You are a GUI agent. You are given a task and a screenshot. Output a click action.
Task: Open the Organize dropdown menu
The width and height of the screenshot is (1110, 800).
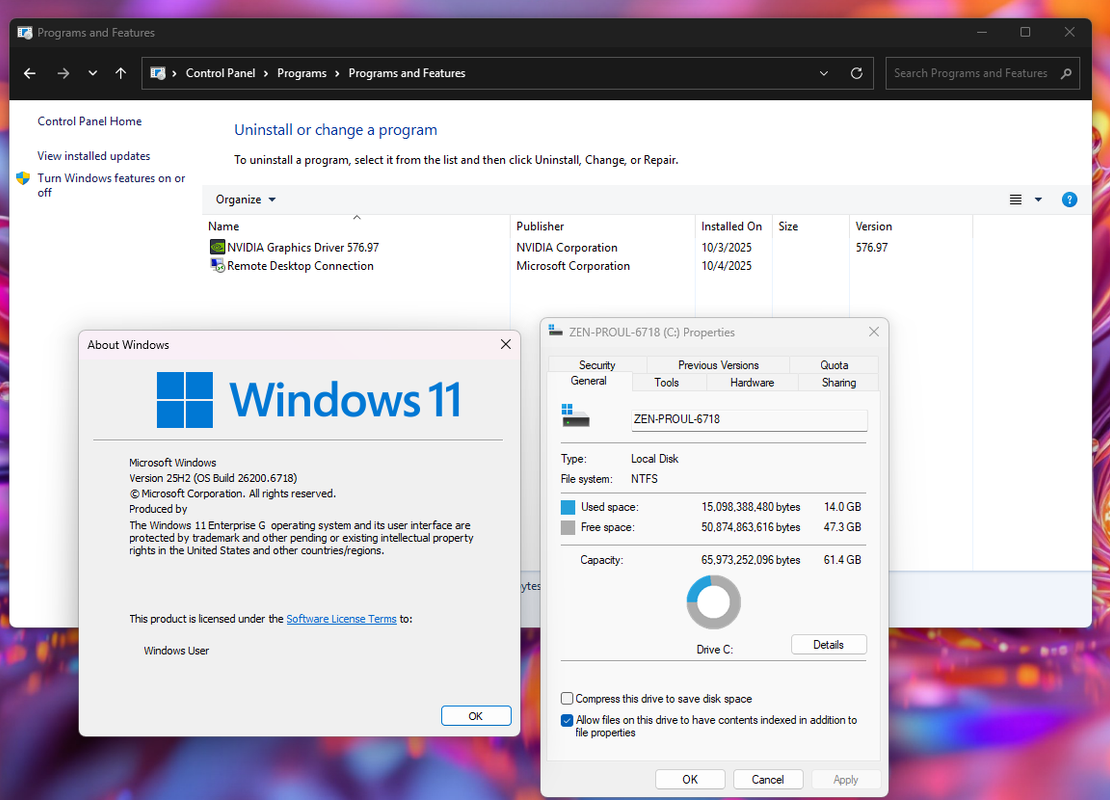(246, 200)
